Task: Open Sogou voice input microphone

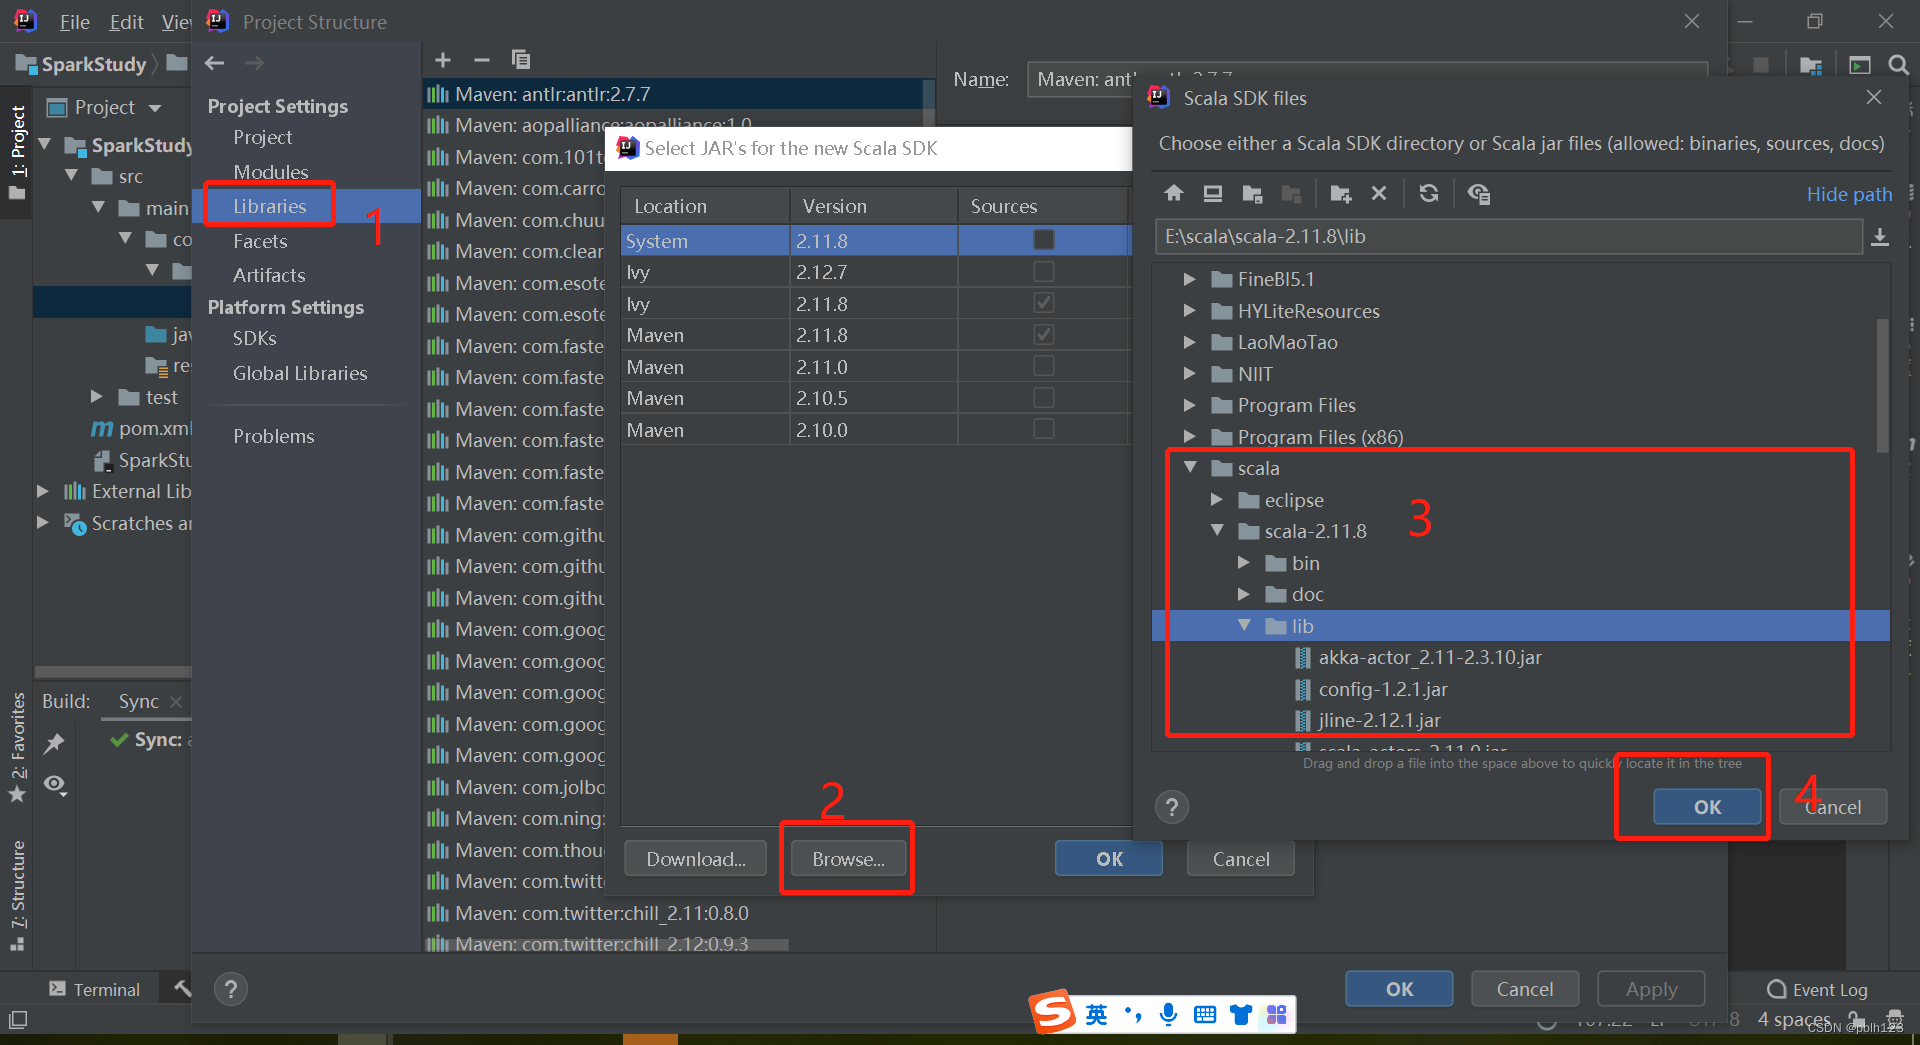Action: [x=1168, y=1015]
